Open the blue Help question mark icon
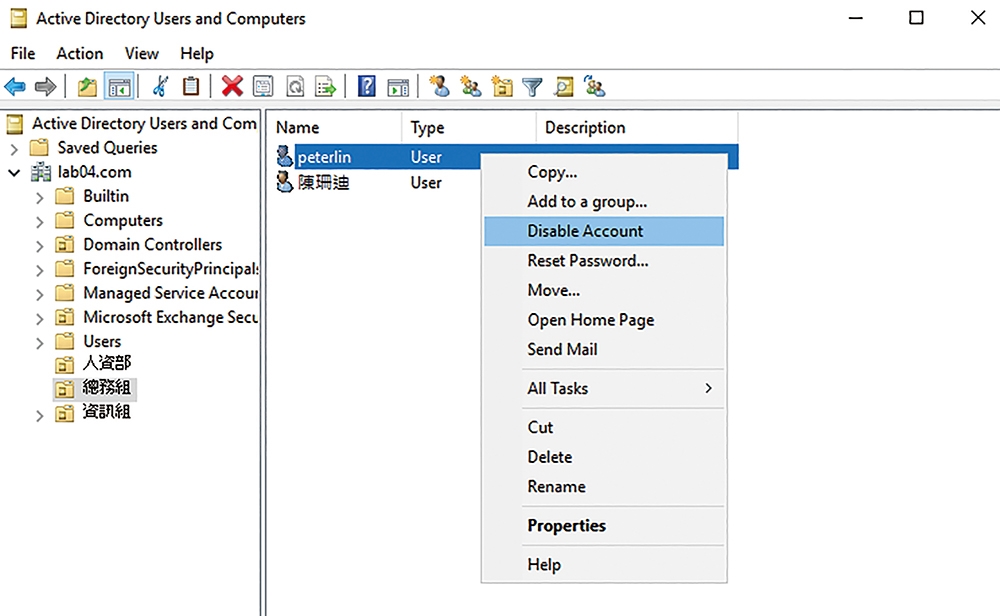1000x616 pixels. (367, 86)
